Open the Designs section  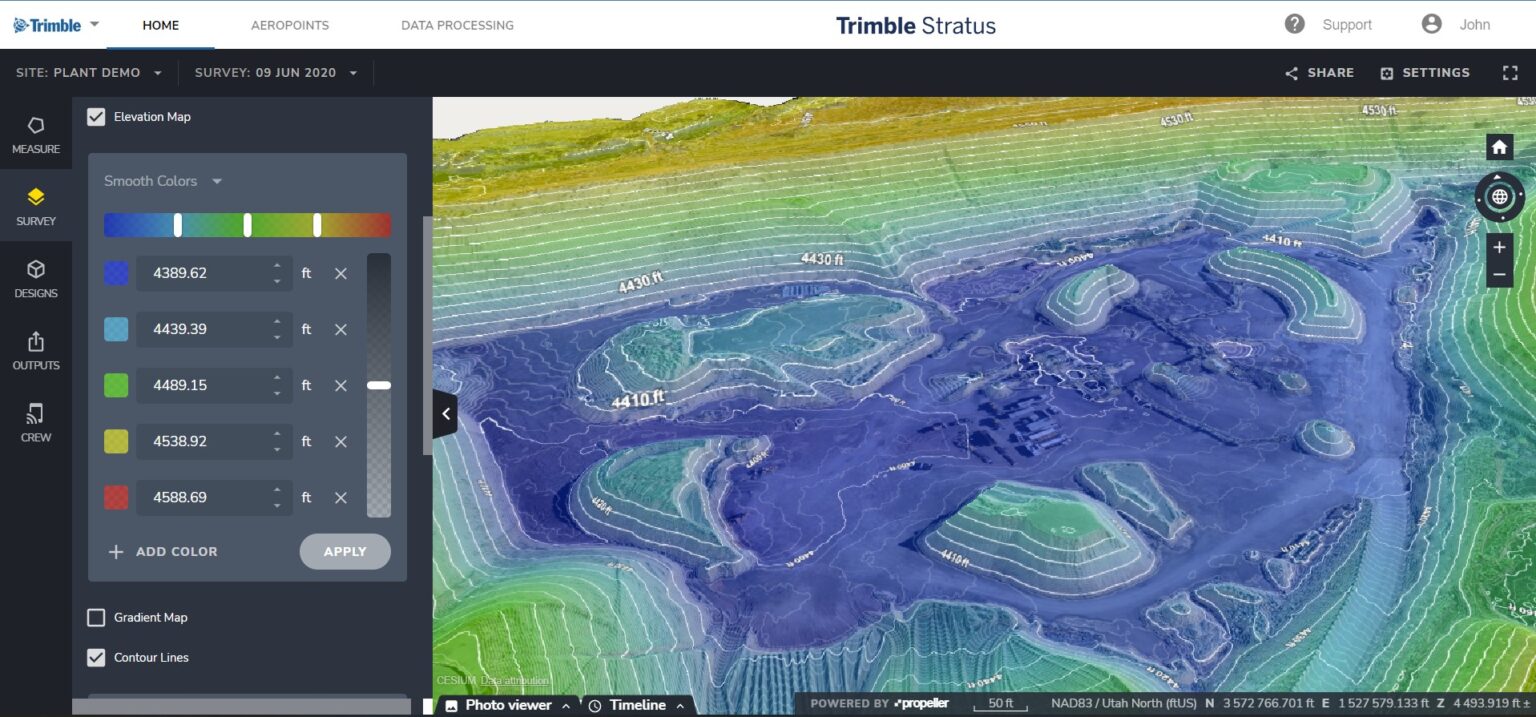pos(36,277)
